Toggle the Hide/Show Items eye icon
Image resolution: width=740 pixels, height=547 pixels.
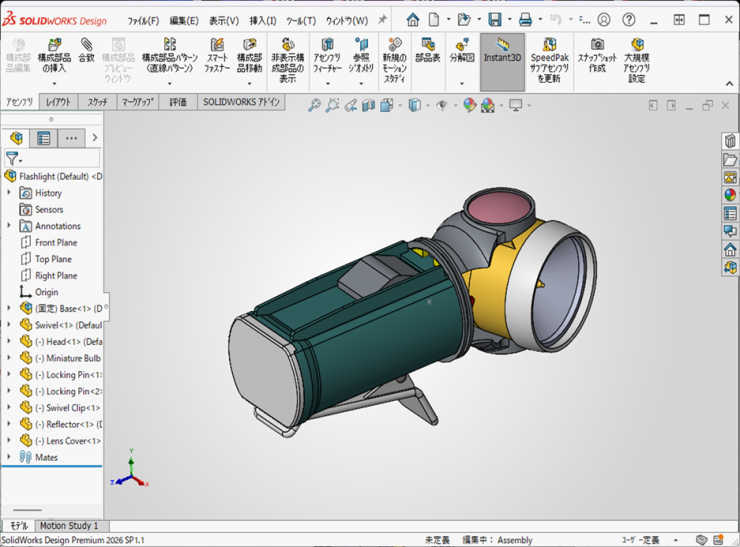click(441, 105)
